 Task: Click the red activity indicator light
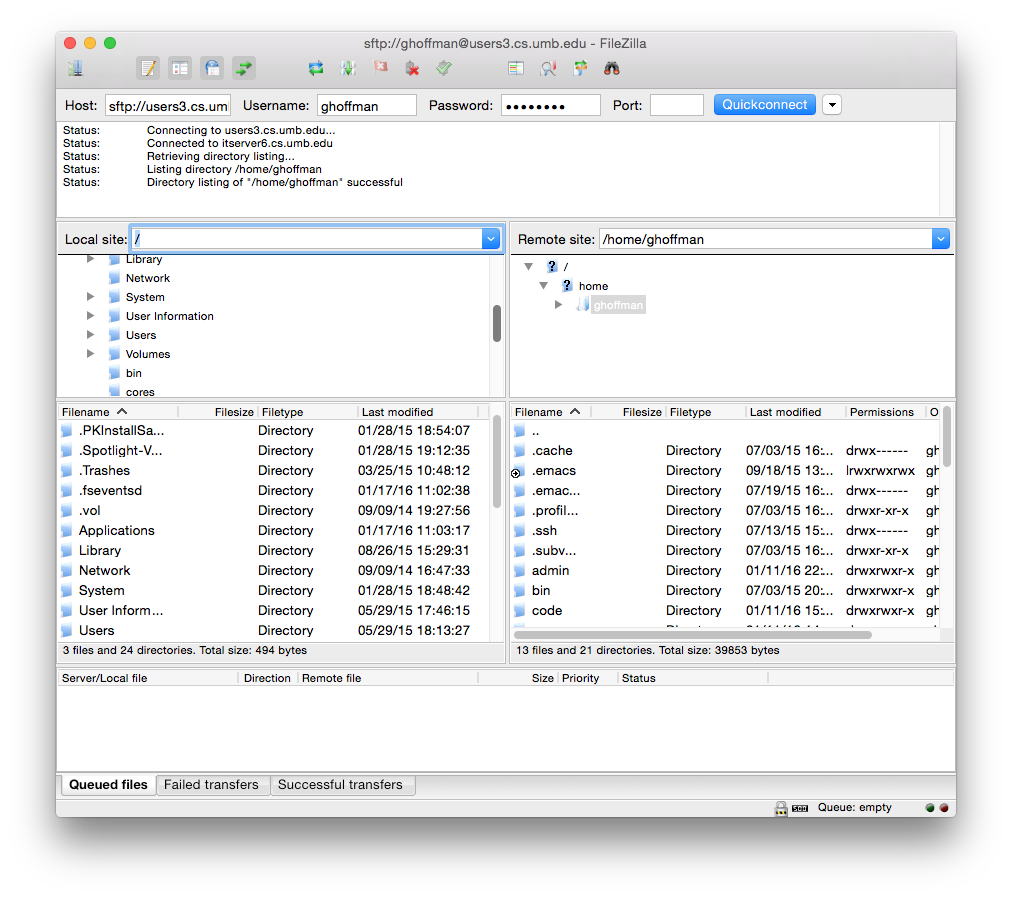(x=944, y=808)
